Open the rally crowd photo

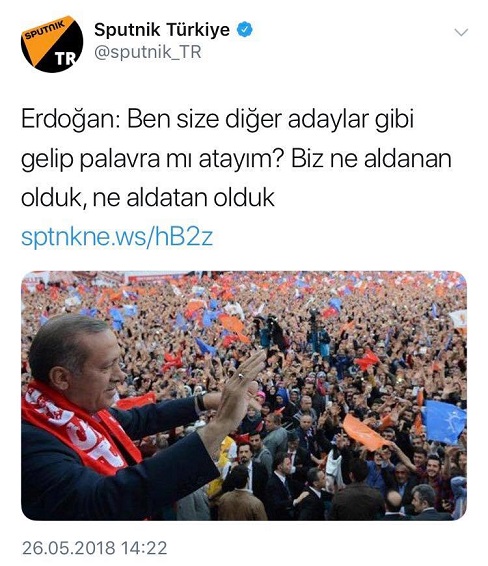(x=244, y=395)
